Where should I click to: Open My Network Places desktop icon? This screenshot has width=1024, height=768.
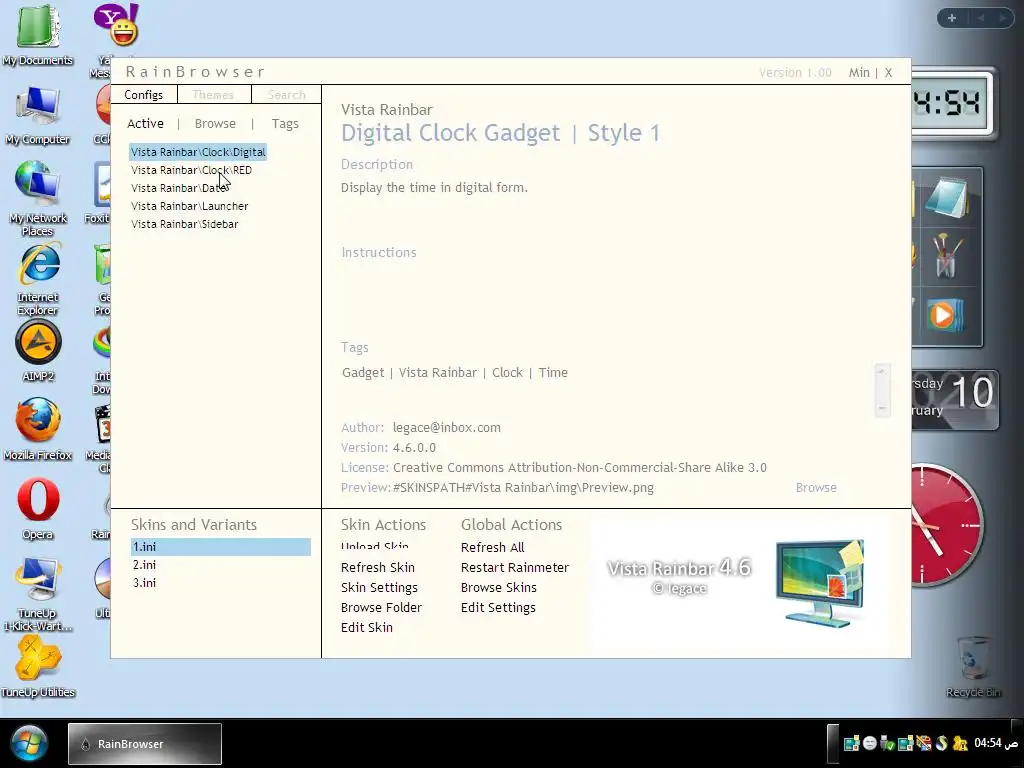[x=37, y=197]
